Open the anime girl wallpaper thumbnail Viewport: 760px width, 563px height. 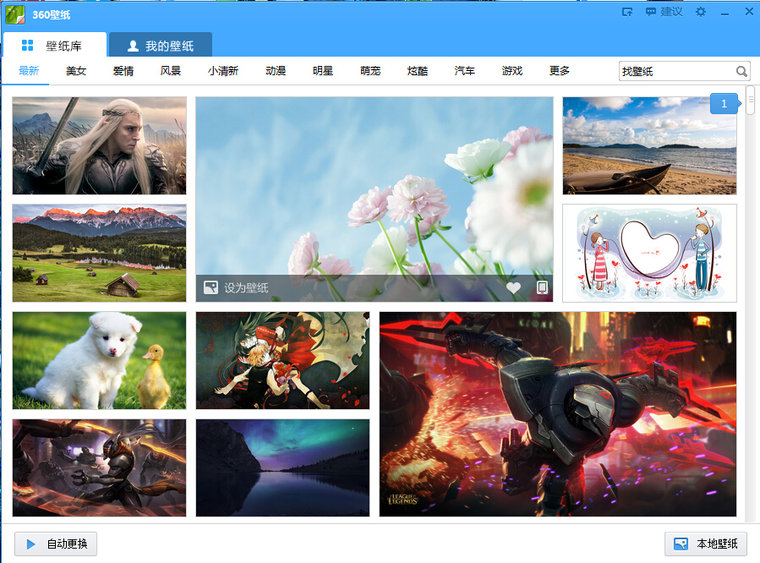tap(283, 360)
